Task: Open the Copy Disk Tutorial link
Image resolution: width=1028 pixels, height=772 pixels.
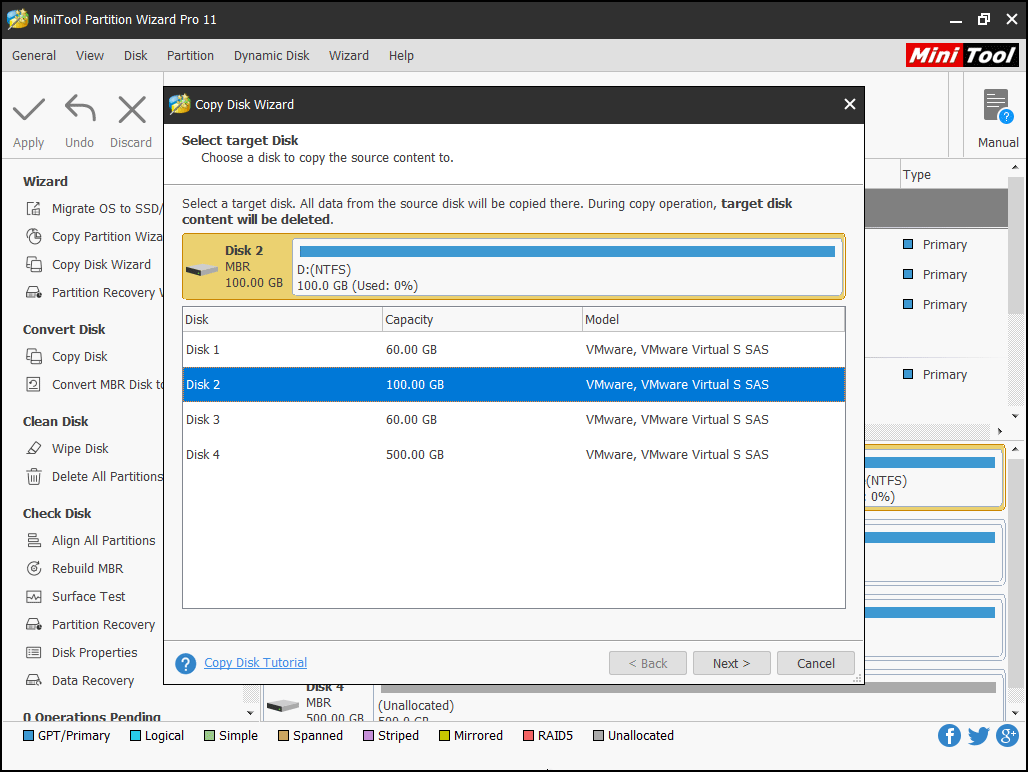Action: pyautogui.click(x=255, y=663)
